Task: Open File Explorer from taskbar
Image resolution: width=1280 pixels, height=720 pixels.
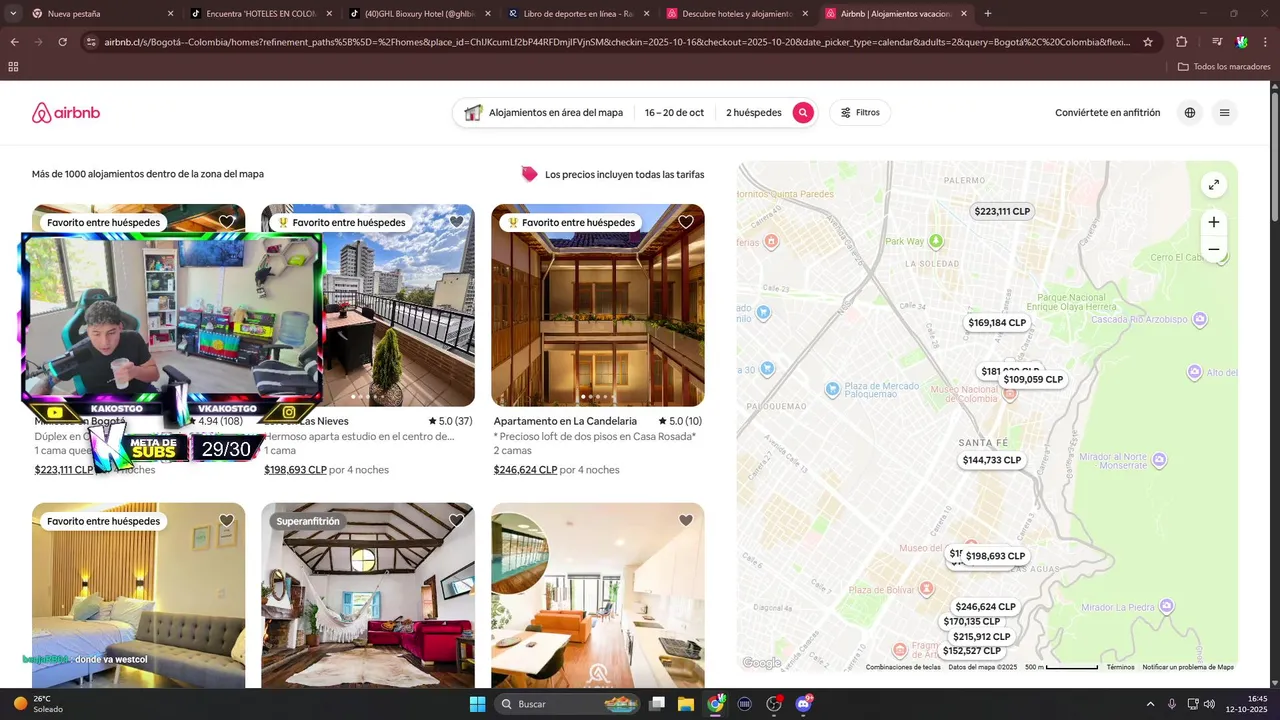Action: [686, 704]
